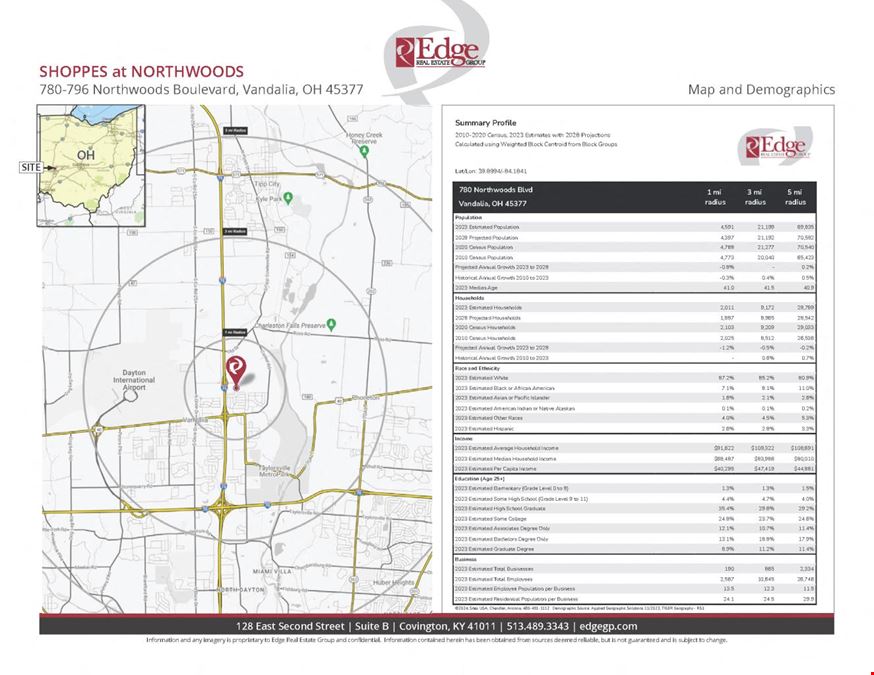Click the 2023 Estimated Population row label
Viewport: 874px width, 675px height.
pos(487,227)
